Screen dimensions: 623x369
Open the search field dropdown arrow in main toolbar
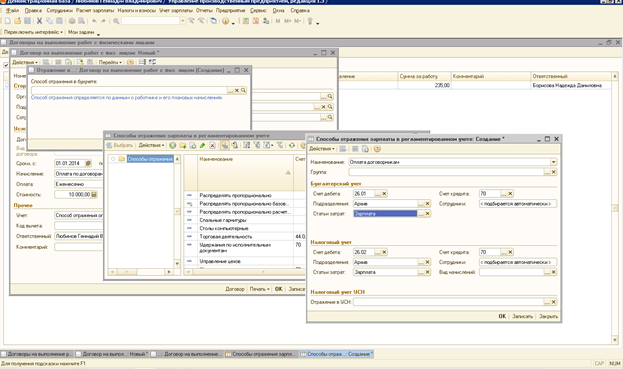pos(182,21)
